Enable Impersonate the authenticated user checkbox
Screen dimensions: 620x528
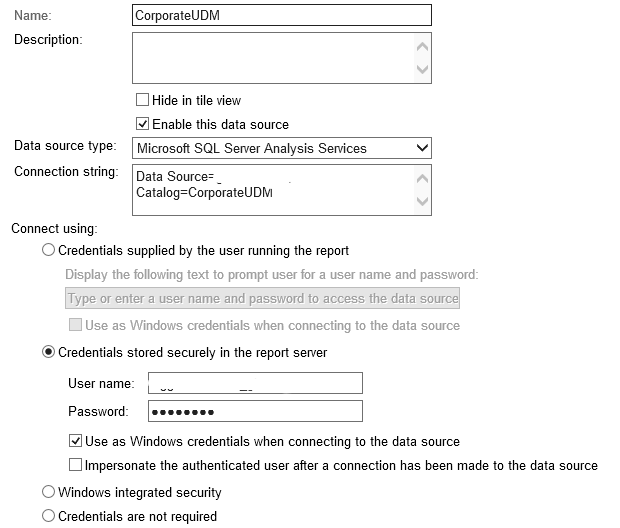pos(76,465)
